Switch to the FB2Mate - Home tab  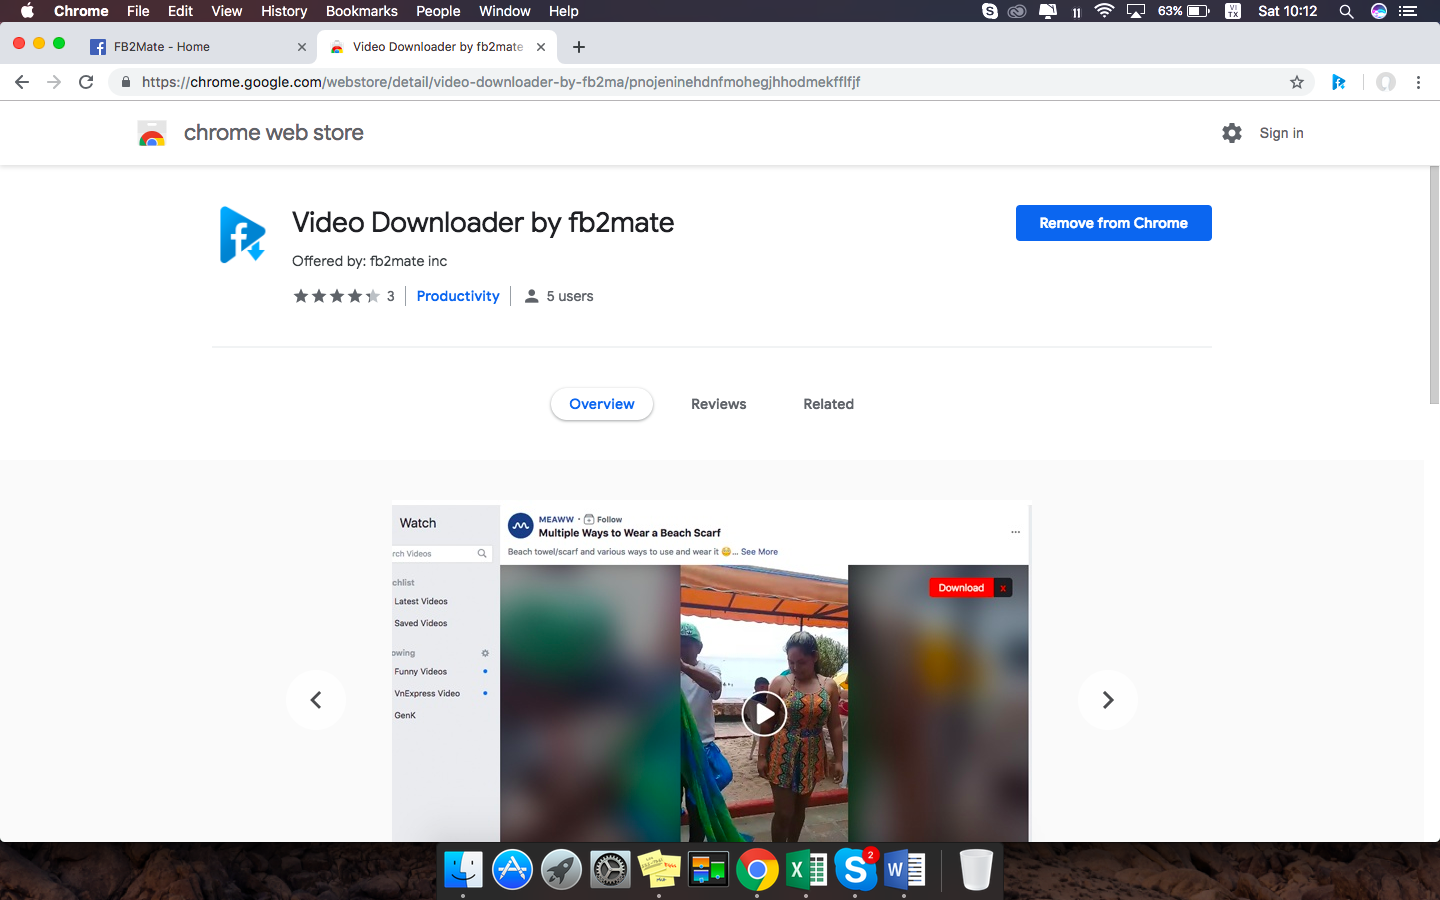tap(190, 47)
